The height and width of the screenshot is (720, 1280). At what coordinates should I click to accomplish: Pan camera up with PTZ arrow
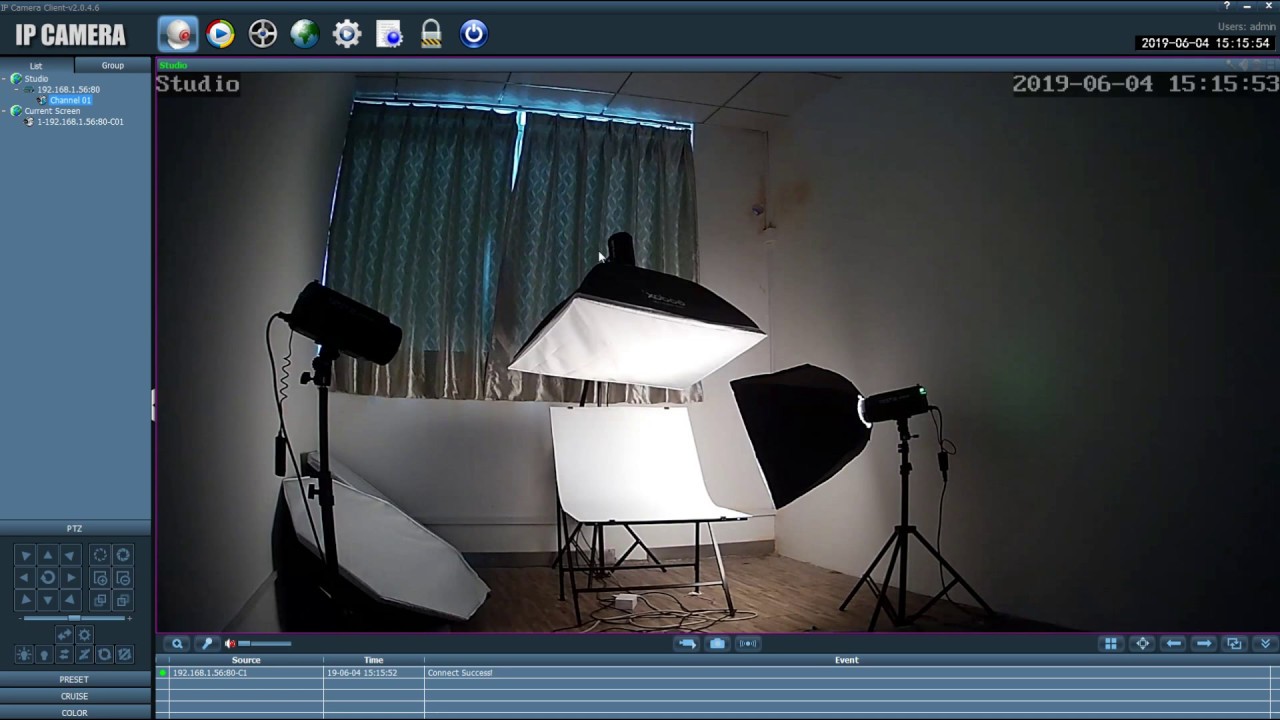(x=47, y=555)
